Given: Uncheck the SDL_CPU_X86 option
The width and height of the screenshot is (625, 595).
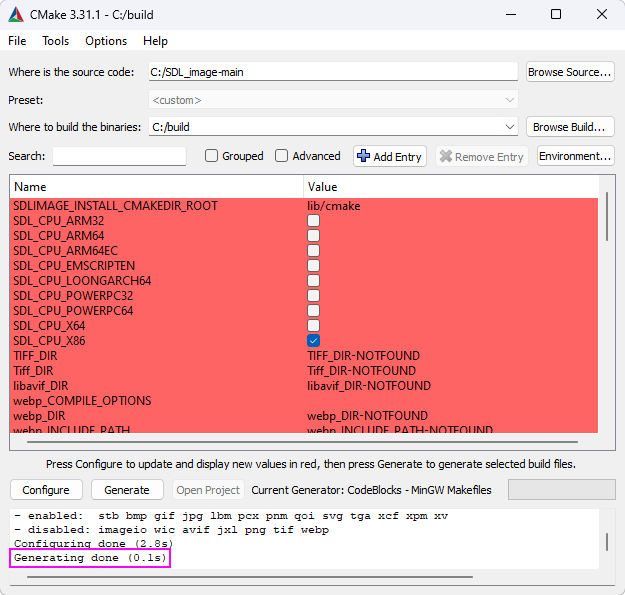Looking at the screenshot, I should (x=313, y=341).
